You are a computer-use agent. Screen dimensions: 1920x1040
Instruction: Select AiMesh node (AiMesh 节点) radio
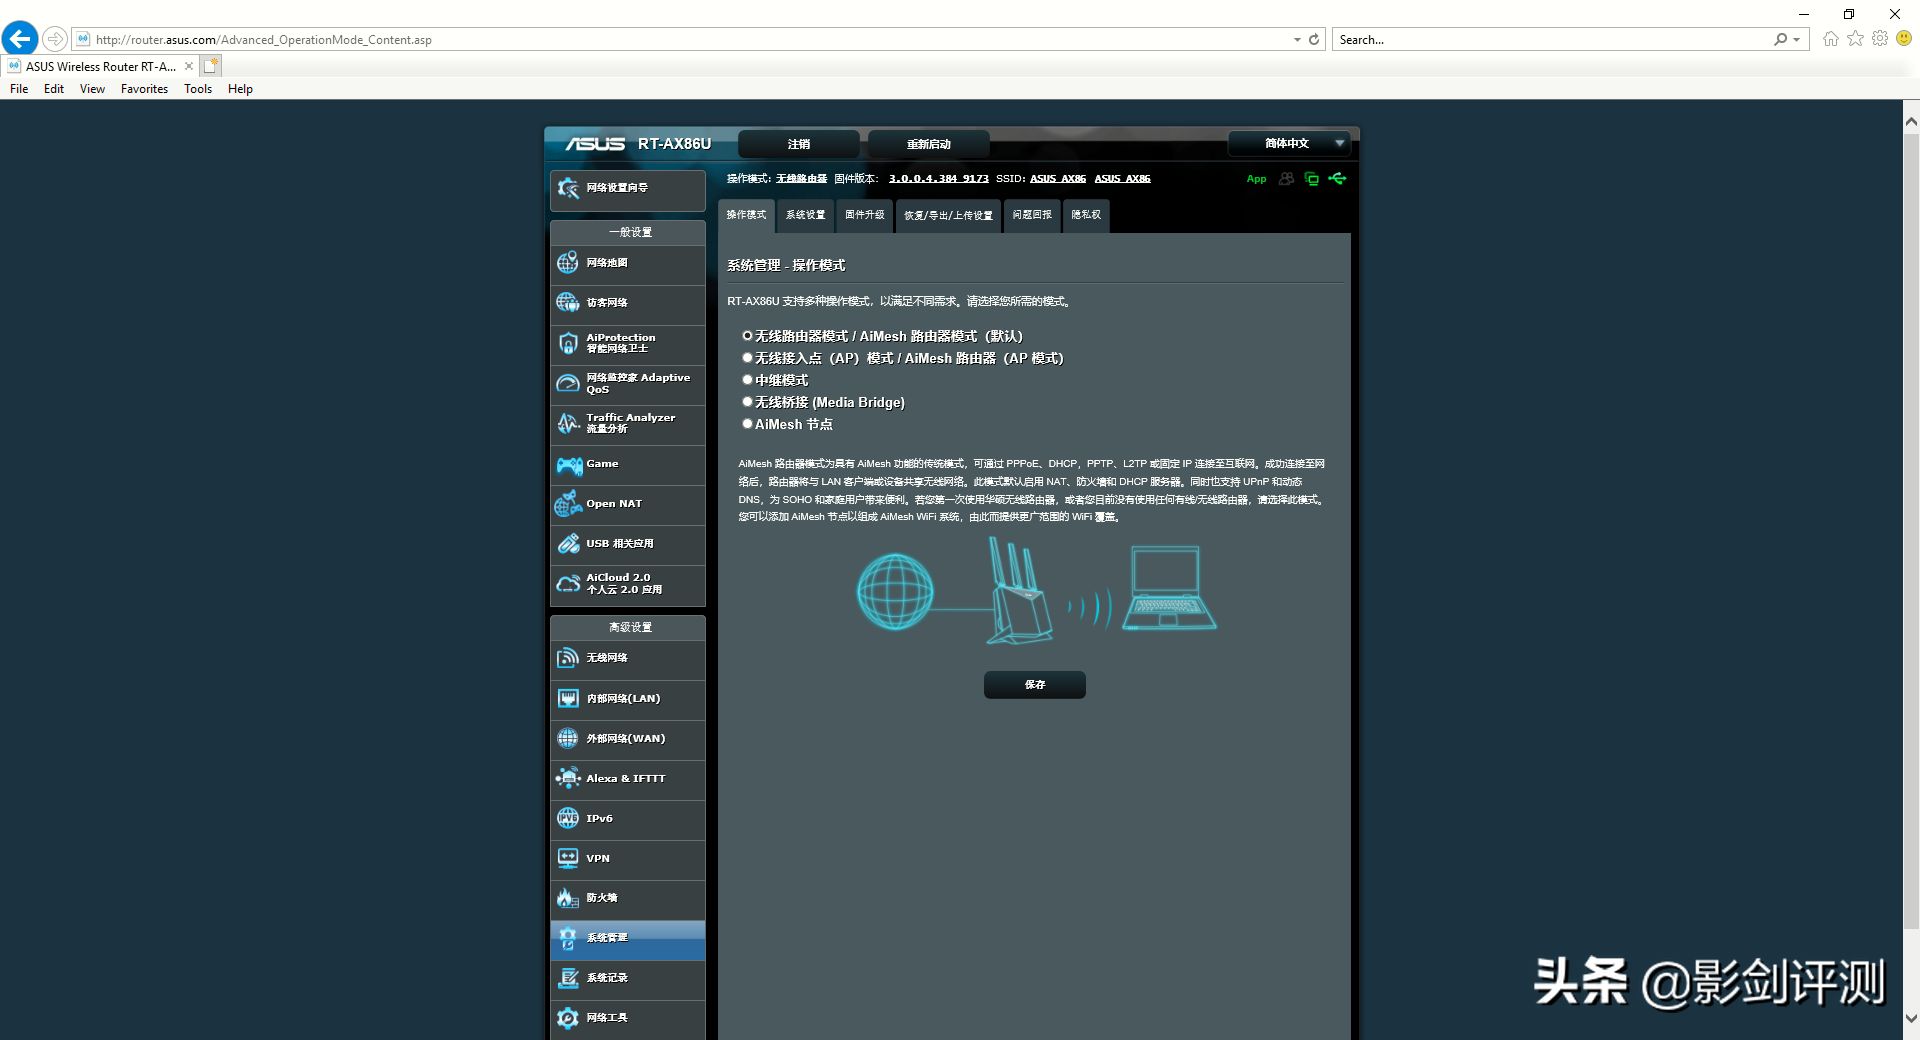[747, 424]
